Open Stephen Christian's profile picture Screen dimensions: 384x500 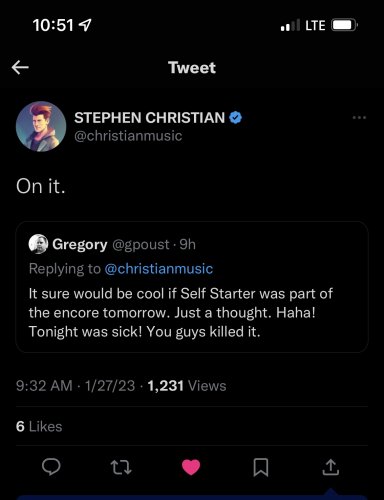tap(41, 127)
